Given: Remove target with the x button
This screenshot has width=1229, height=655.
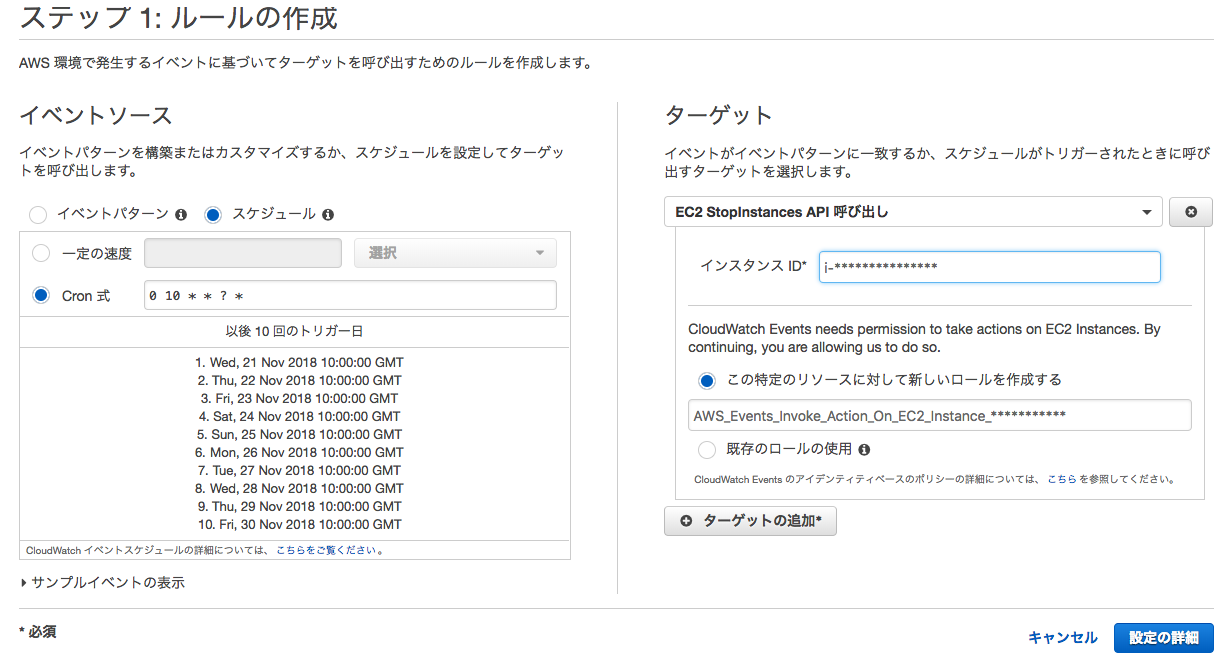Looking at the screenshot, I should (1190, 212).
